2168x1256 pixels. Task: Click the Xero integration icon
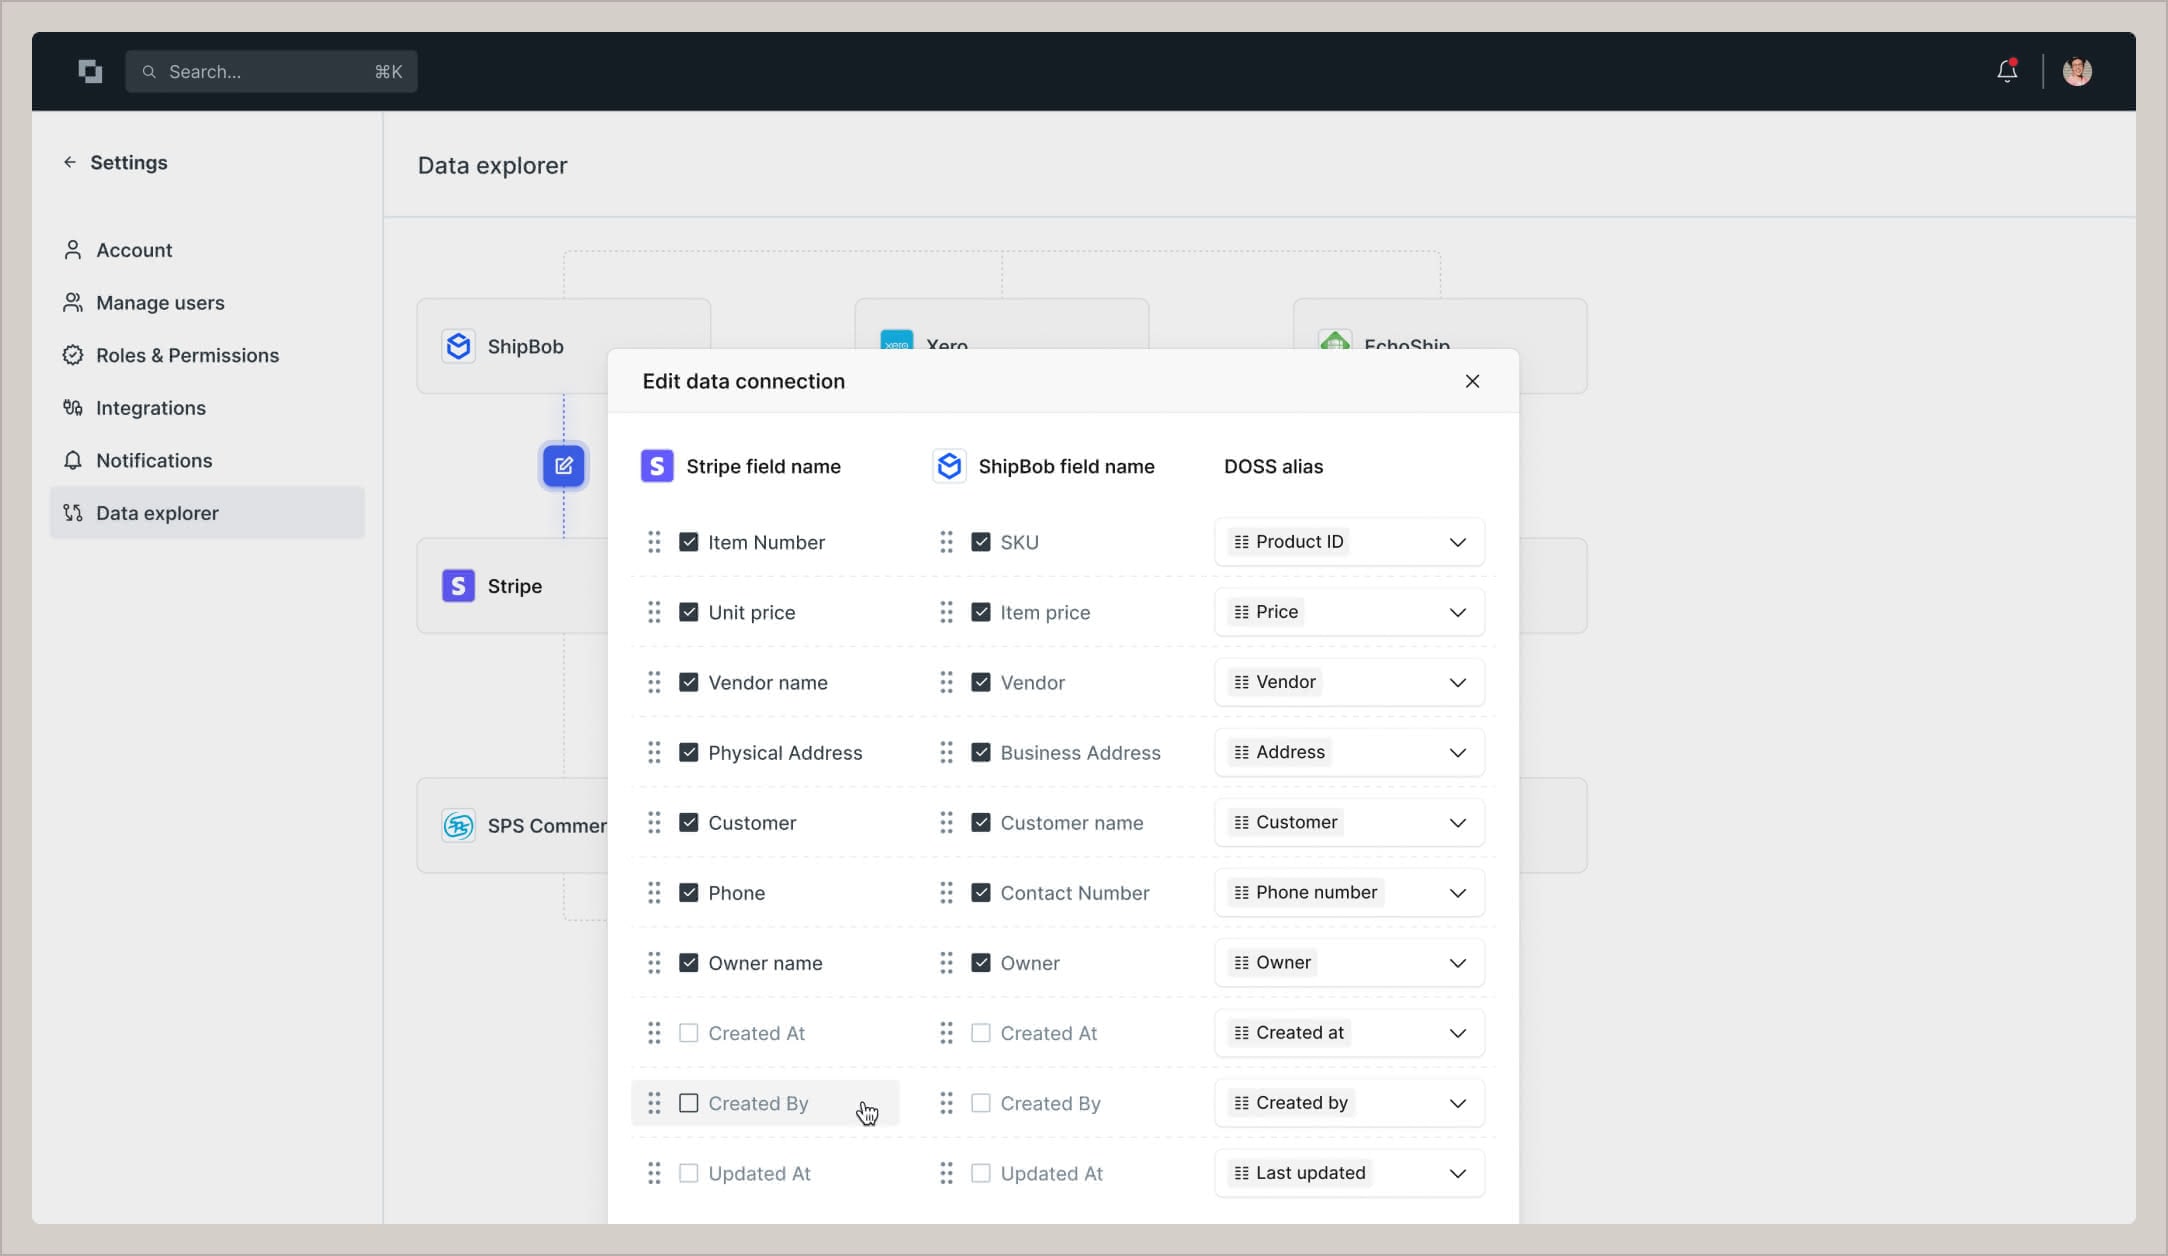tap(896, 341)
